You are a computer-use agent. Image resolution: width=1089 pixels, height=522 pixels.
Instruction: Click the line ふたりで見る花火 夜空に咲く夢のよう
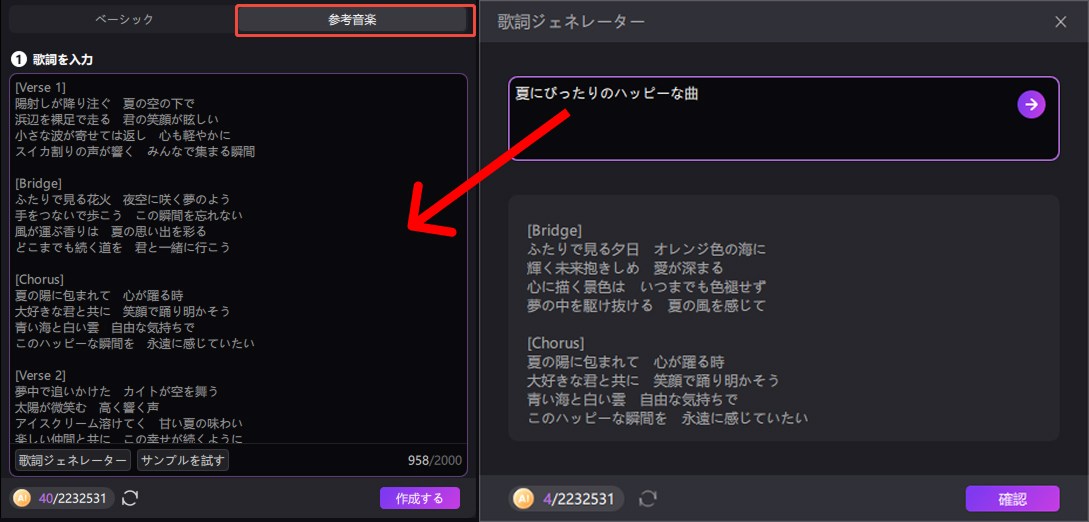click(122, 199)
